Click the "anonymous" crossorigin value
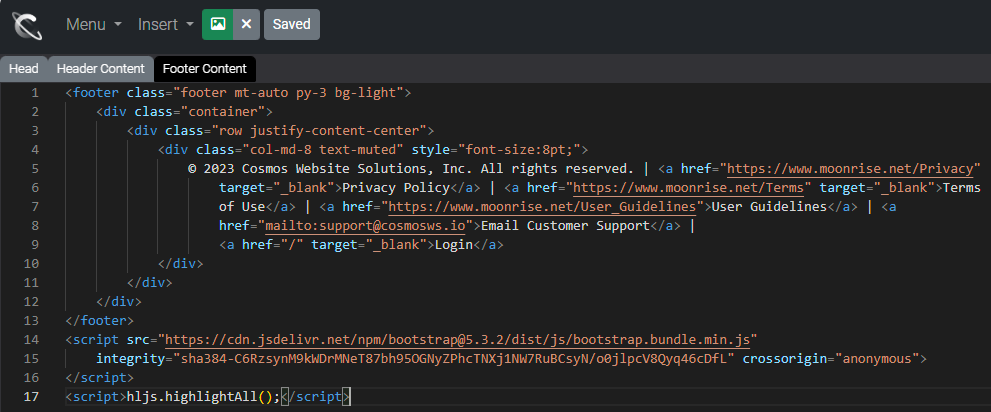The image size is (991, 412). point(877,358)
